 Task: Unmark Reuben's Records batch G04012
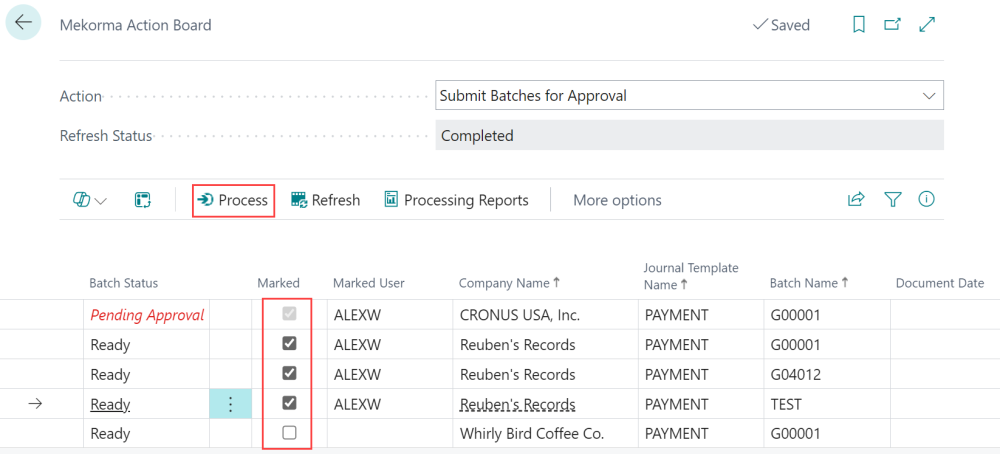pos(290,373)
